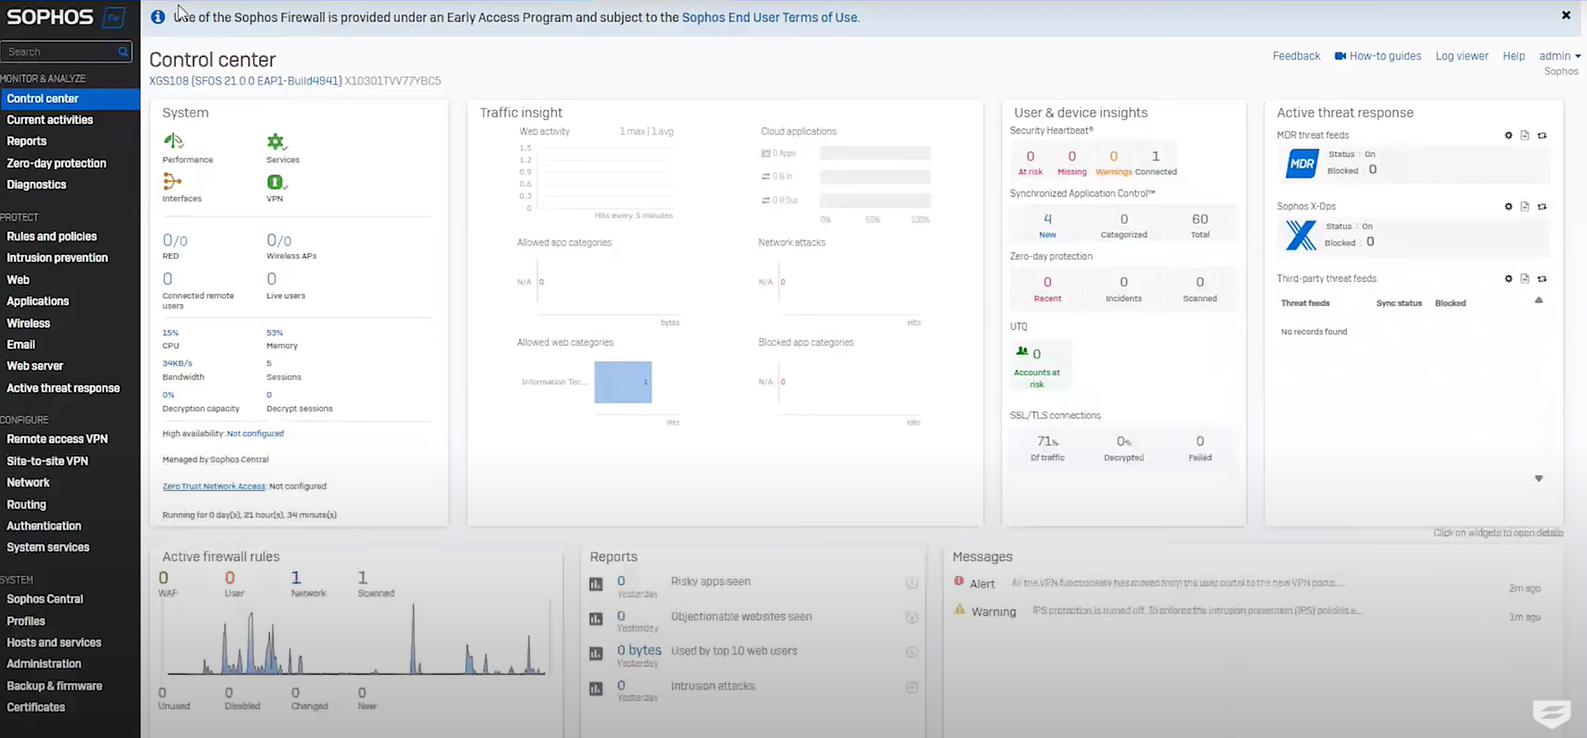Open the VPN status icon in System widget
The height and width of the screenshot is (738, 1587).
point(276,182)
